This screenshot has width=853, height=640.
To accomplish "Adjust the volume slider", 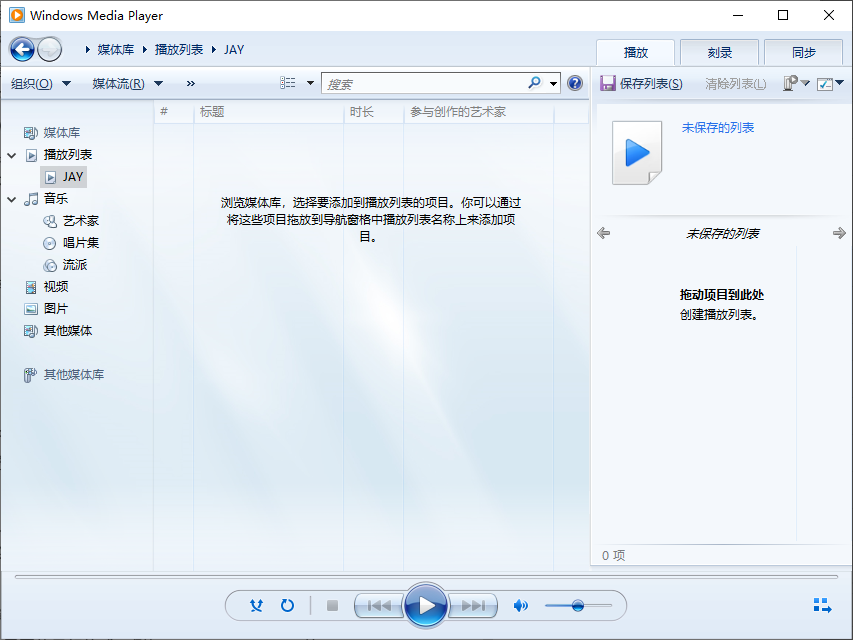I will pos(578,605).
